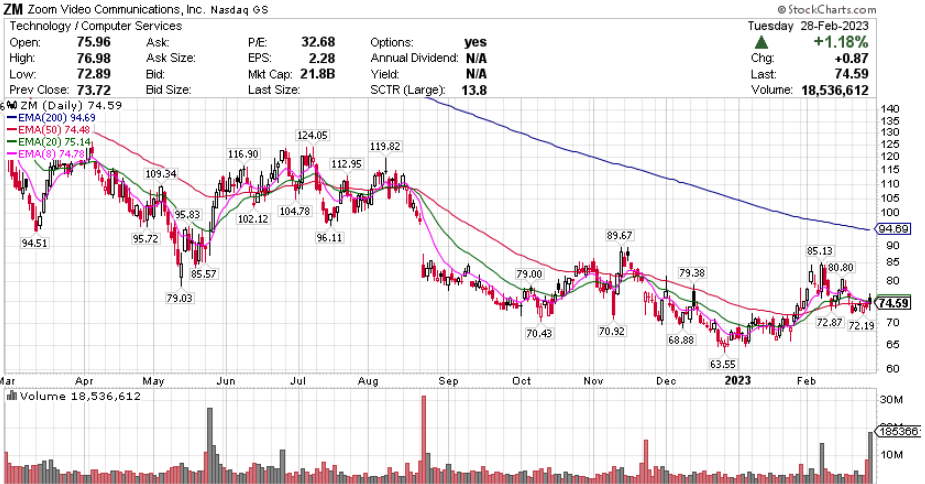925x484 pixels.
Task: Click the 116.90 price label
Action: click(244, 154)
